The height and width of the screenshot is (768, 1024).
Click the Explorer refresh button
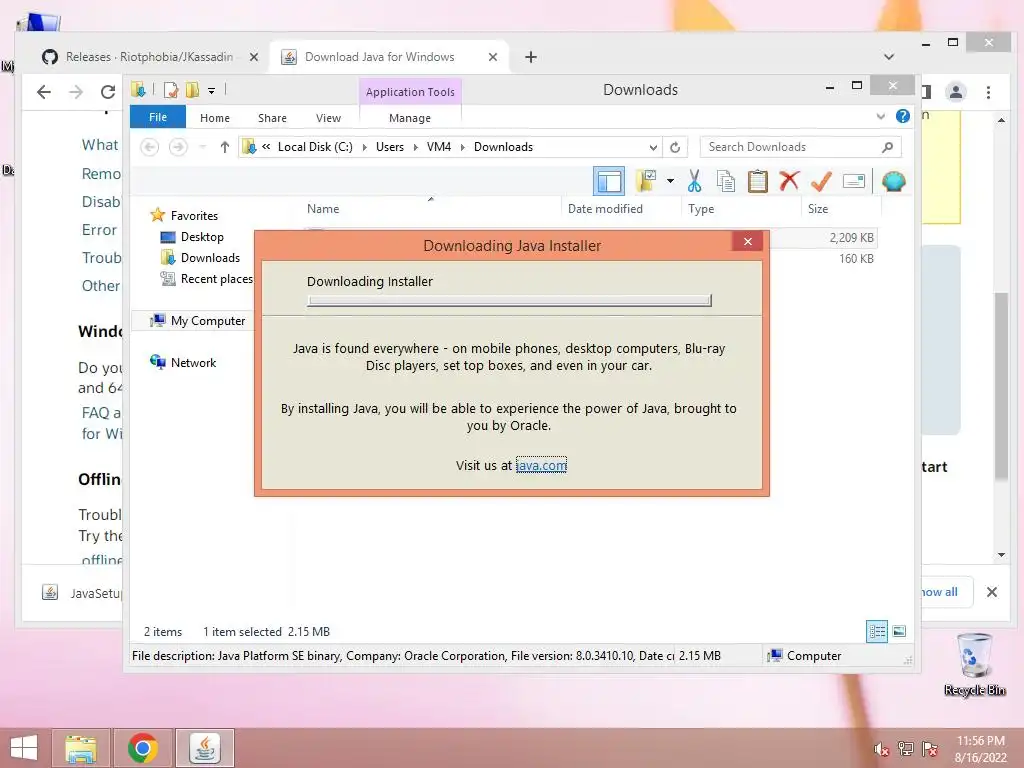pos(675,147)
